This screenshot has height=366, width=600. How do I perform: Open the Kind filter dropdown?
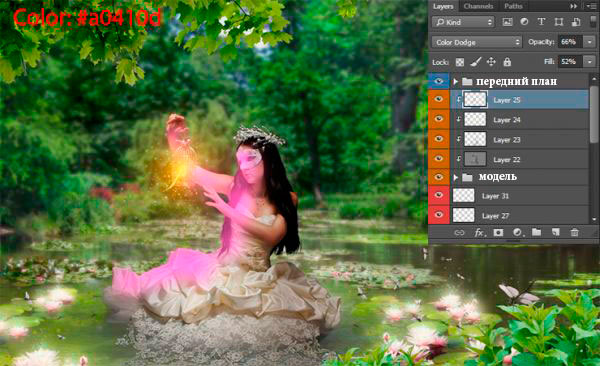[x=463, y=22]
